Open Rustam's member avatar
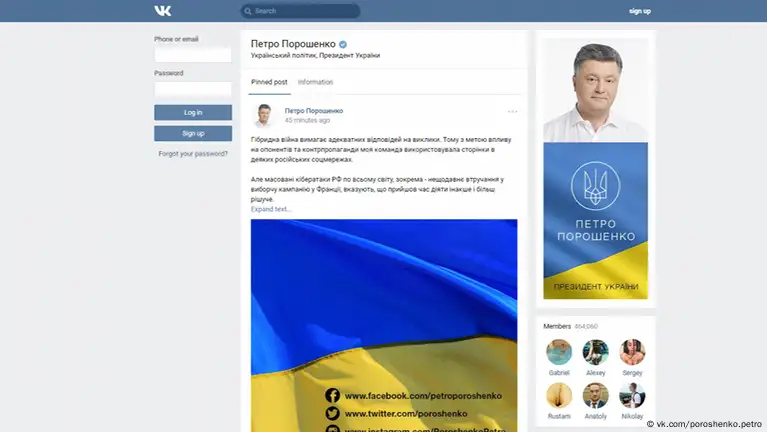Viewport: 767px width, 432px height. (x=559, y=395)
